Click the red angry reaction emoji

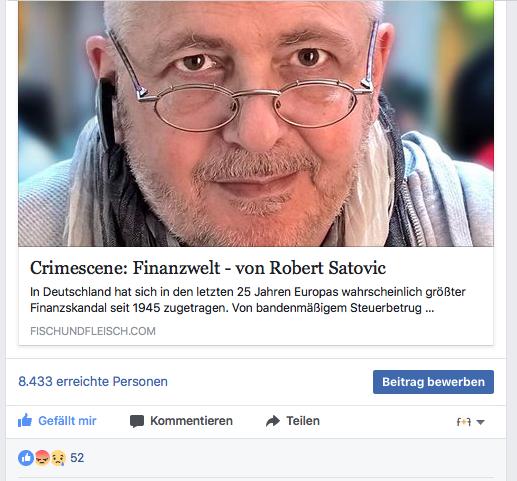[42, 458]
